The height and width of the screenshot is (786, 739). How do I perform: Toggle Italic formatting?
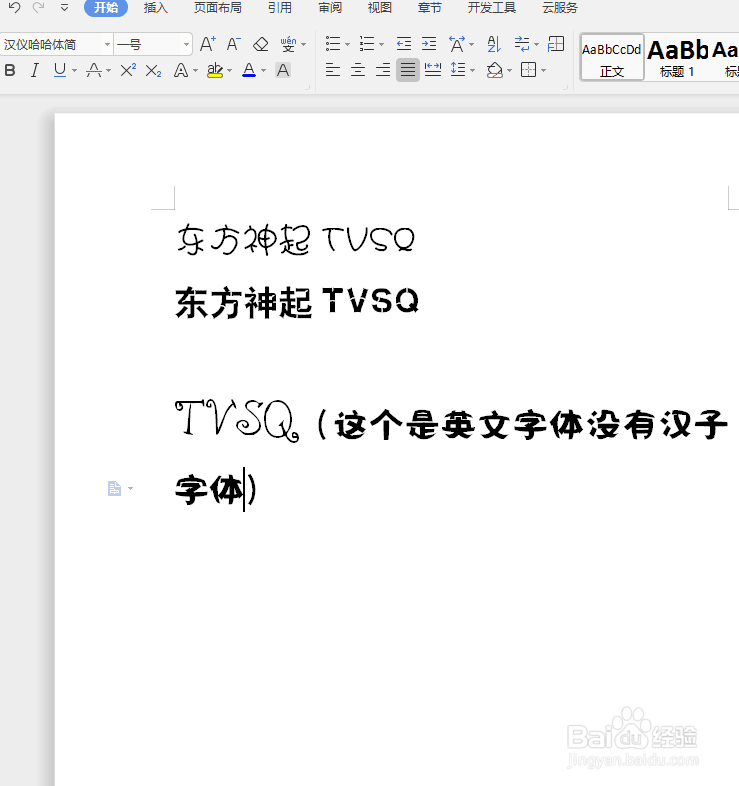tap(35, 70)
